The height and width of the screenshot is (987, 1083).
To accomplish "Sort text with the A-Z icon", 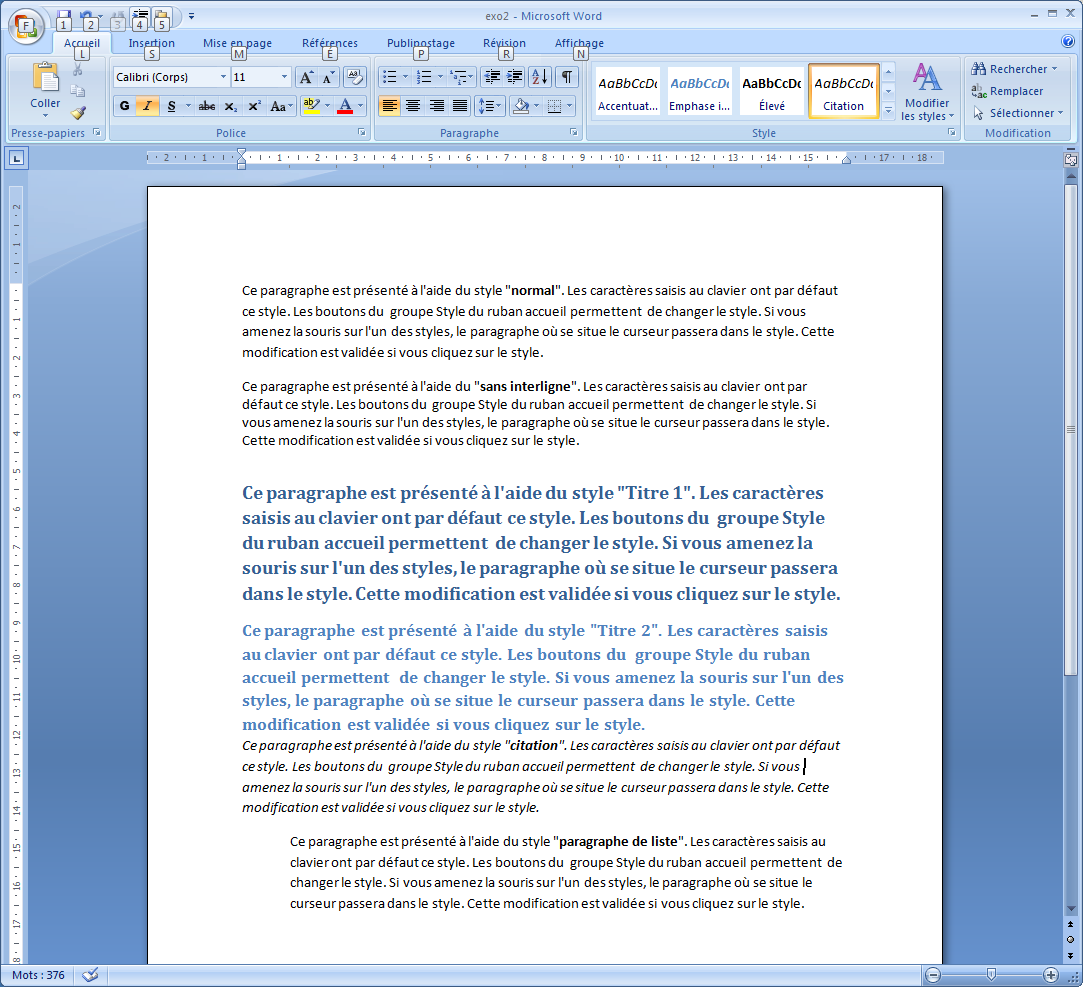I will (539, 77).
